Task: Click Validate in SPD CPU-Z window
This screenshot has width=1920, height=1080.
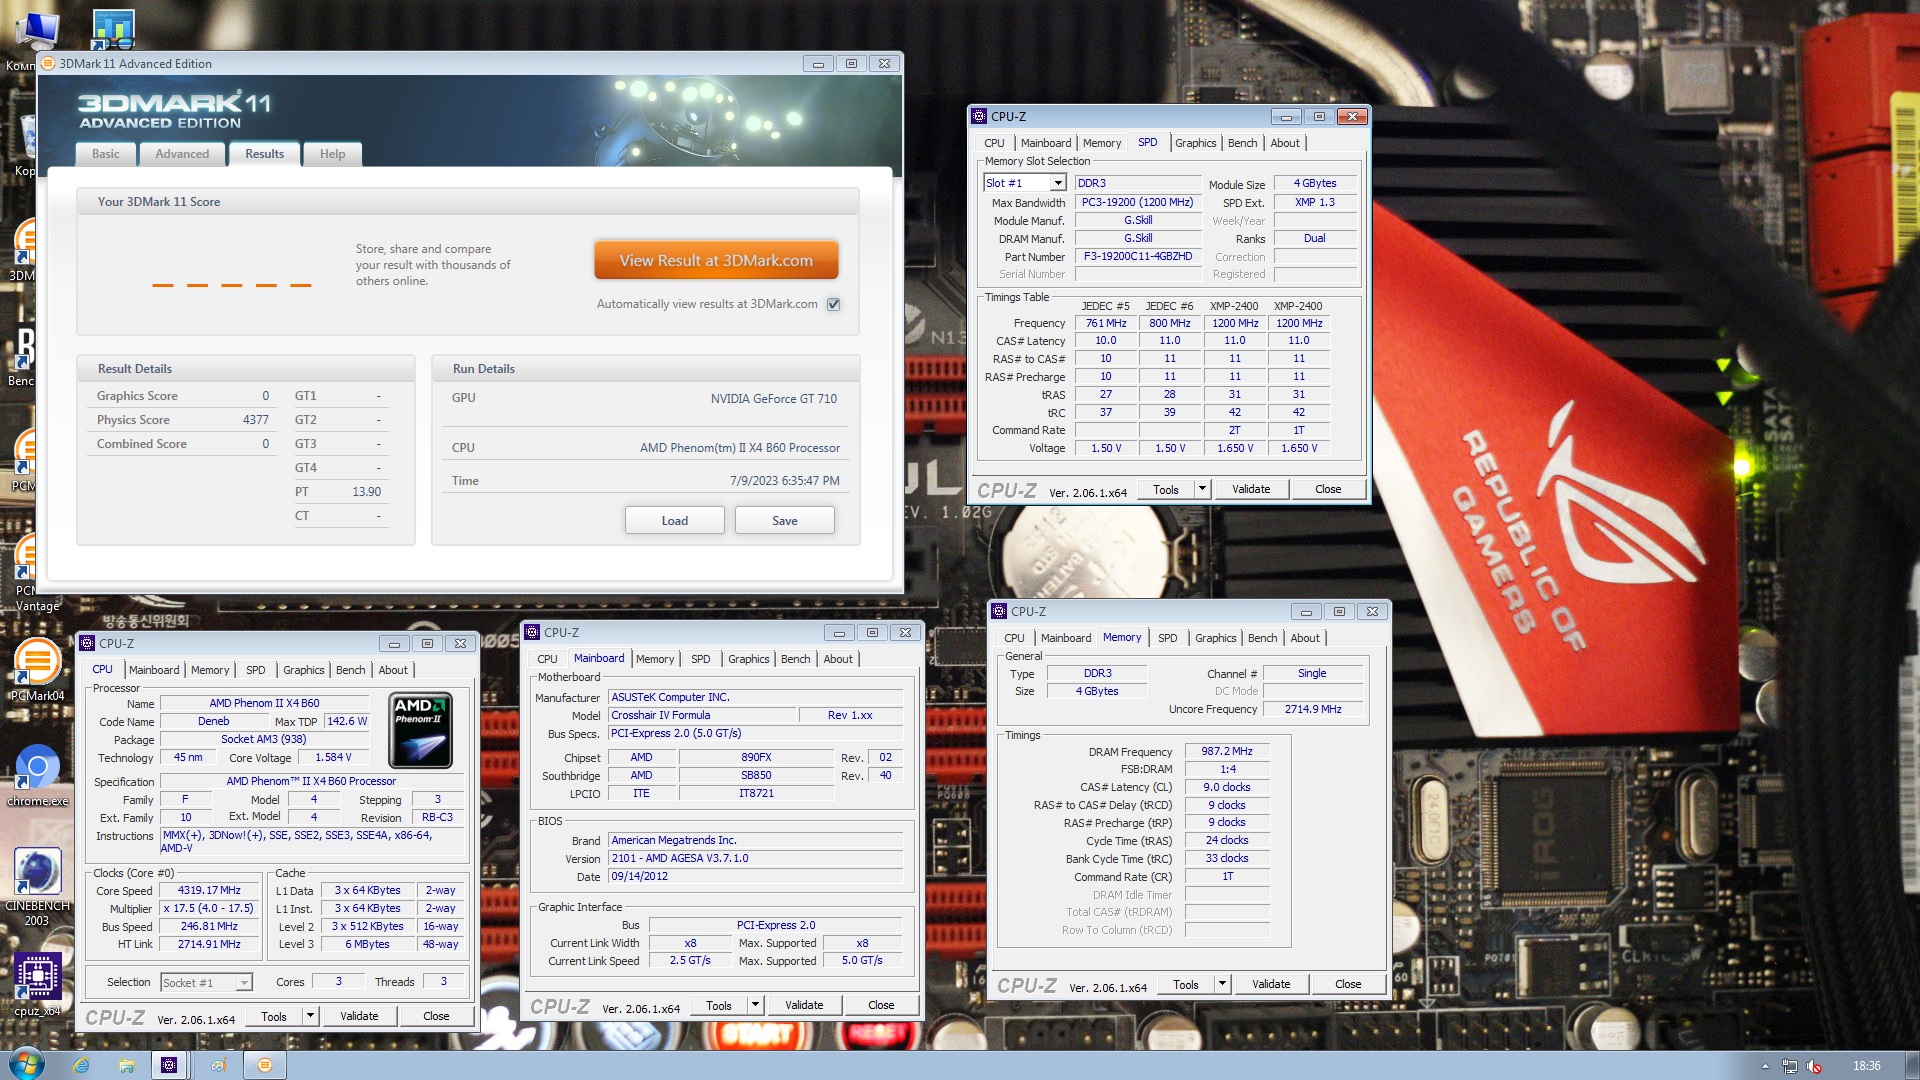Action: pos(1251,489)
